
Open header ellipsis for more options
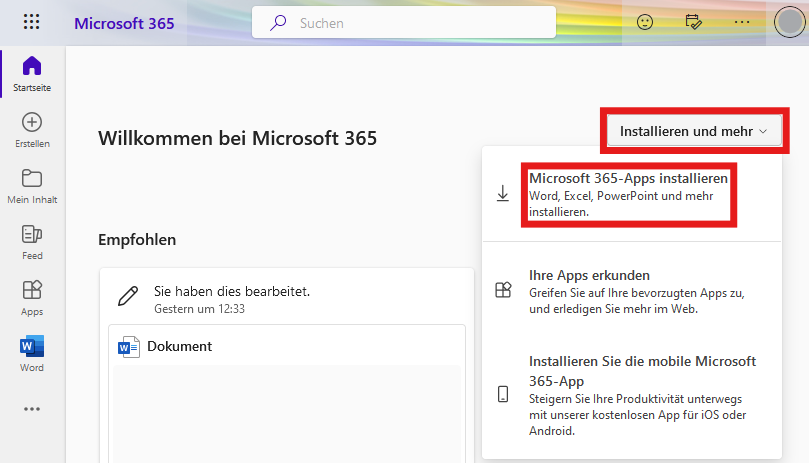(741, 22)
